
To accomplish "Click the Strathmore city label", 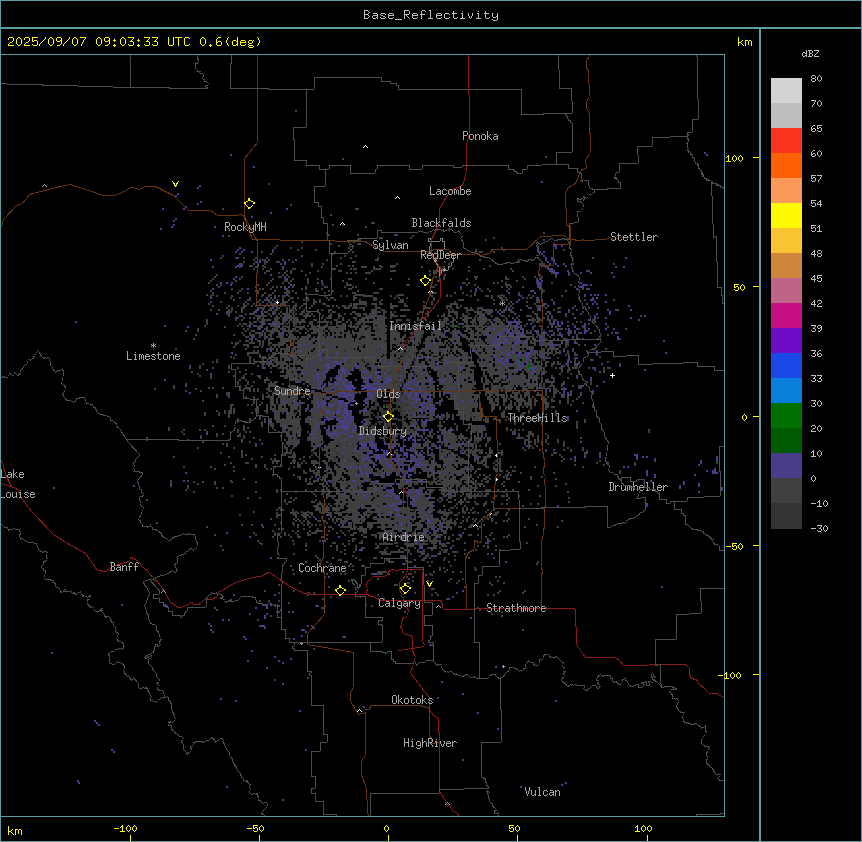I will tap(516, 608).
